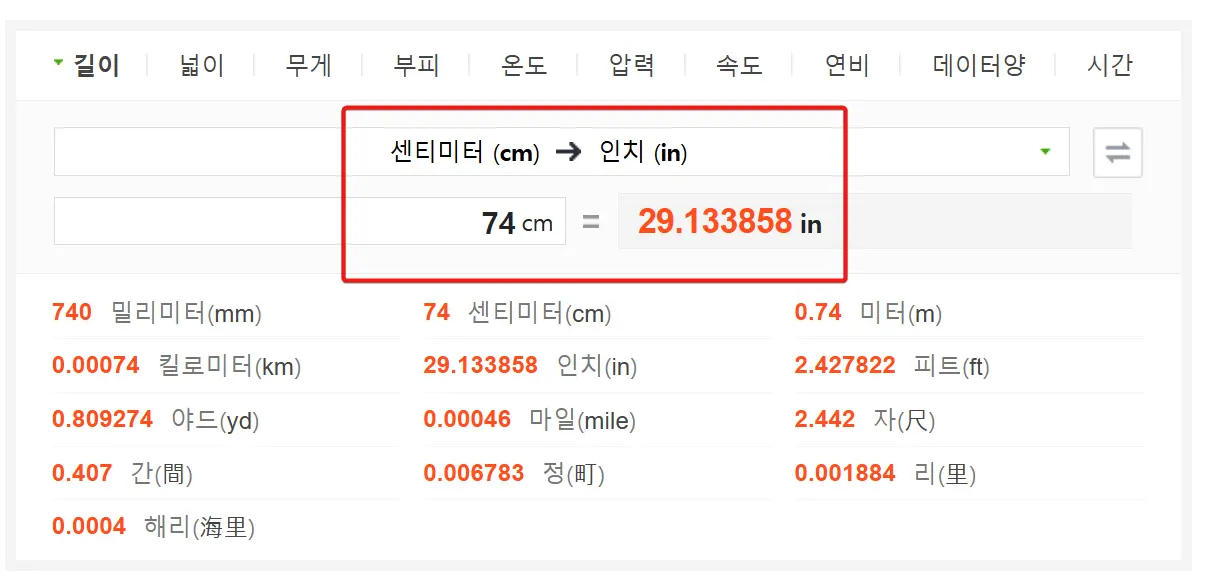Open the unit selection dropdown arrow
The image size is (1211, 583).
(1045, 152)
